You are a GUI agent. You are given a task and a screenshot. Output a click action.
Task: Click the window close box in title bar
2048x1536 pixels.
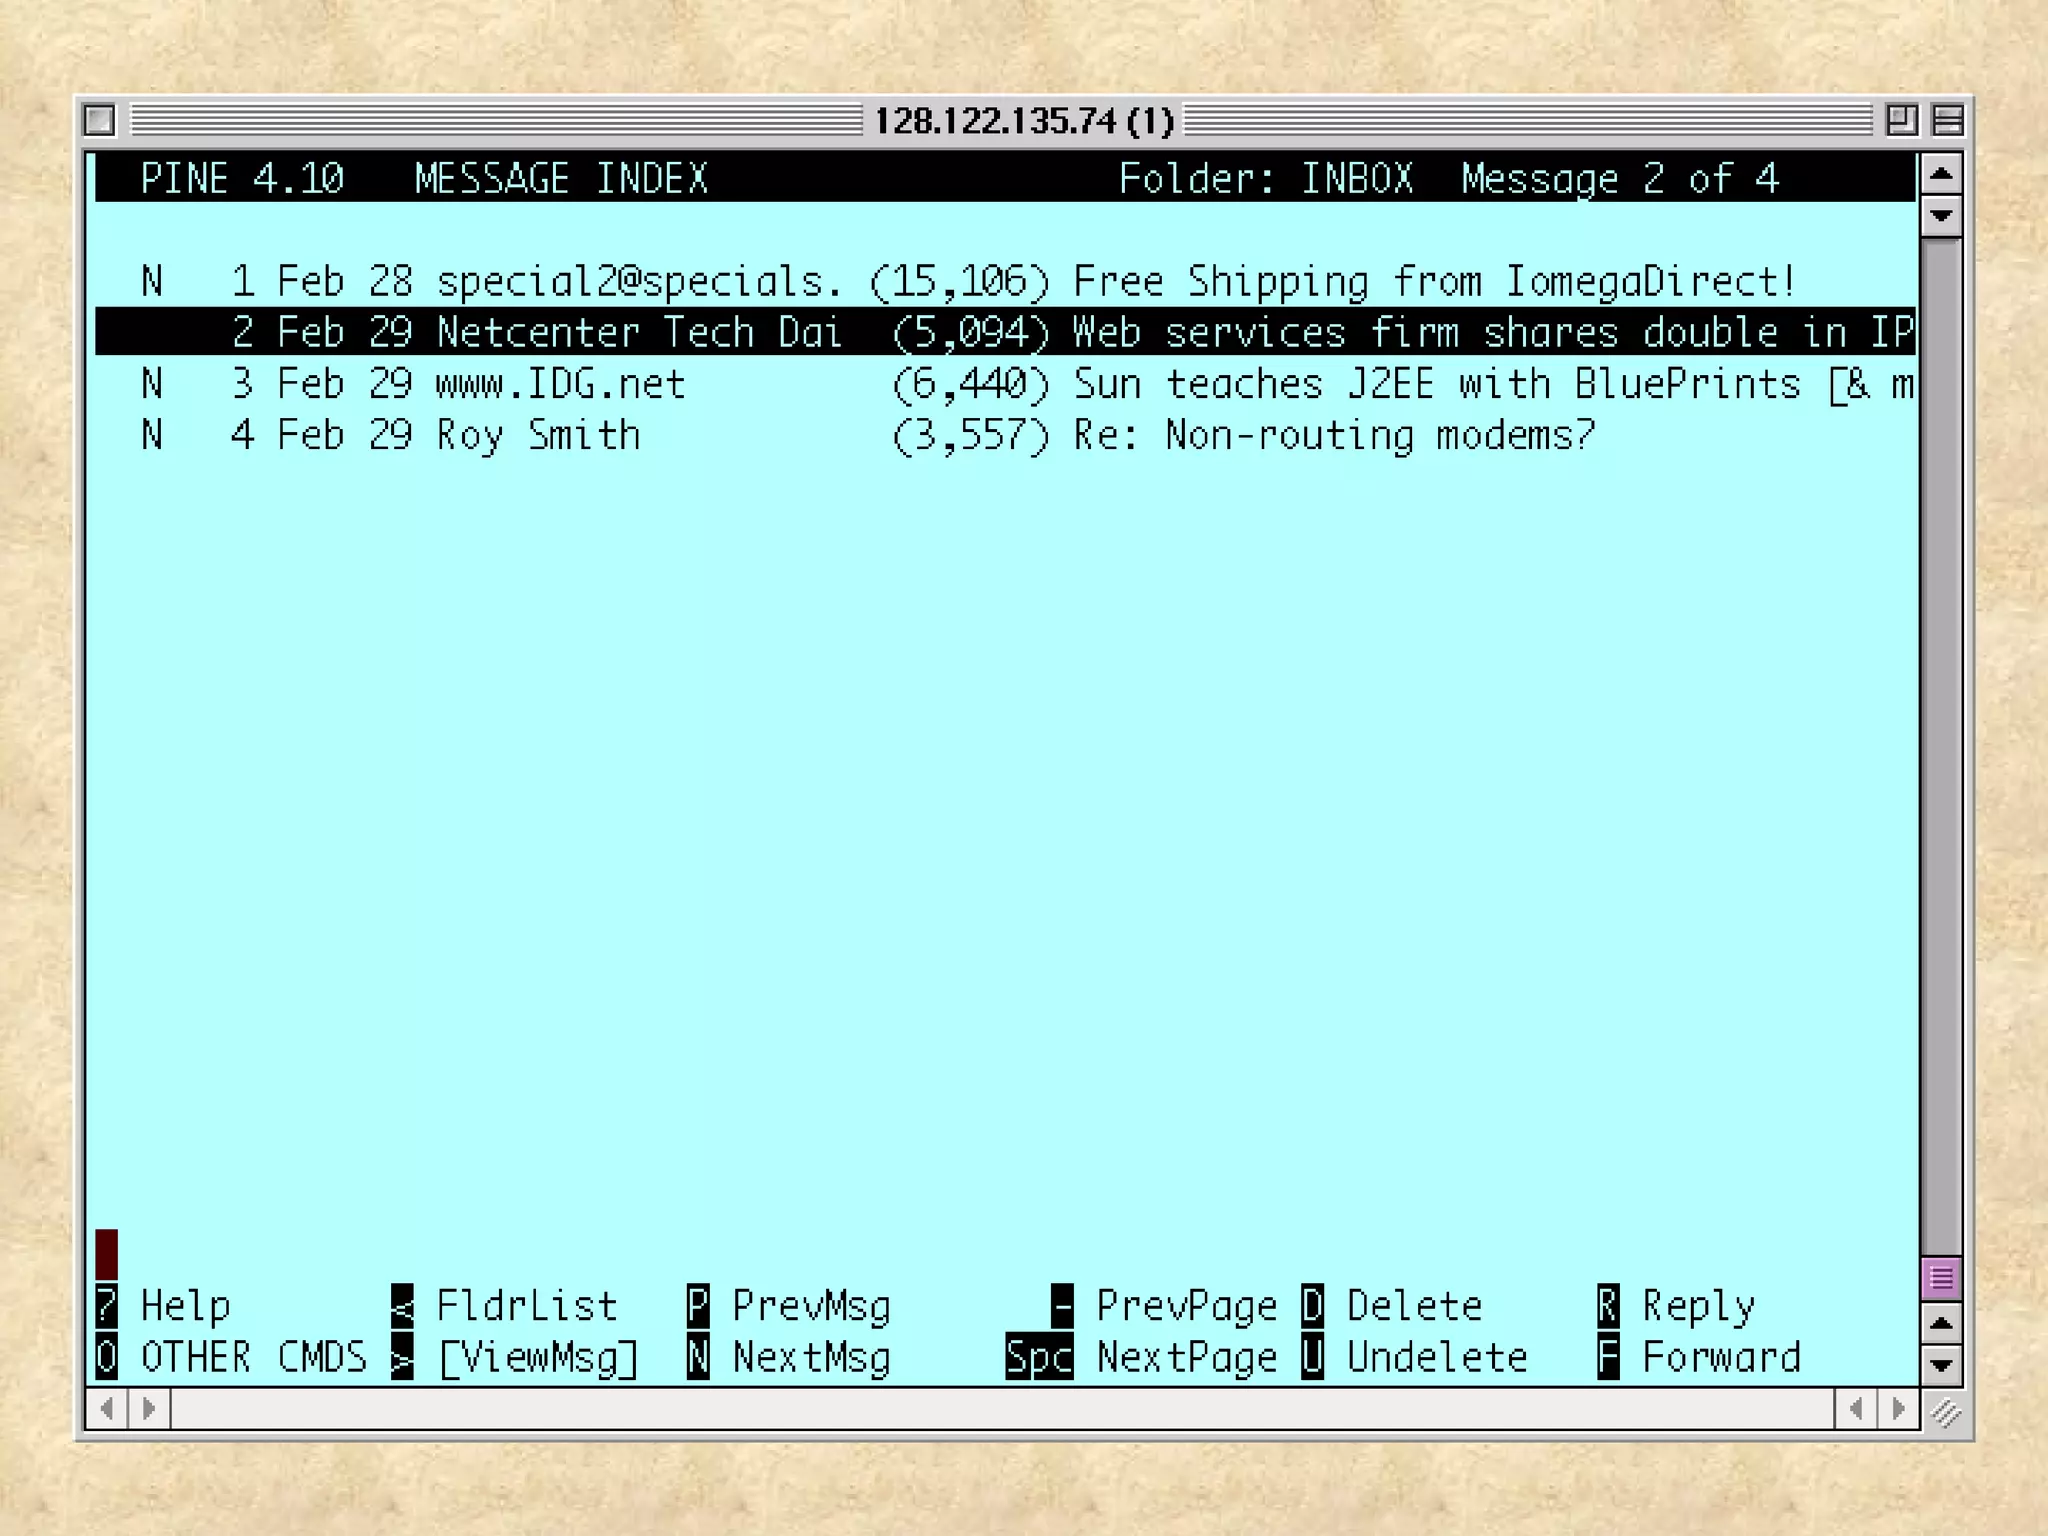(100, 120)
